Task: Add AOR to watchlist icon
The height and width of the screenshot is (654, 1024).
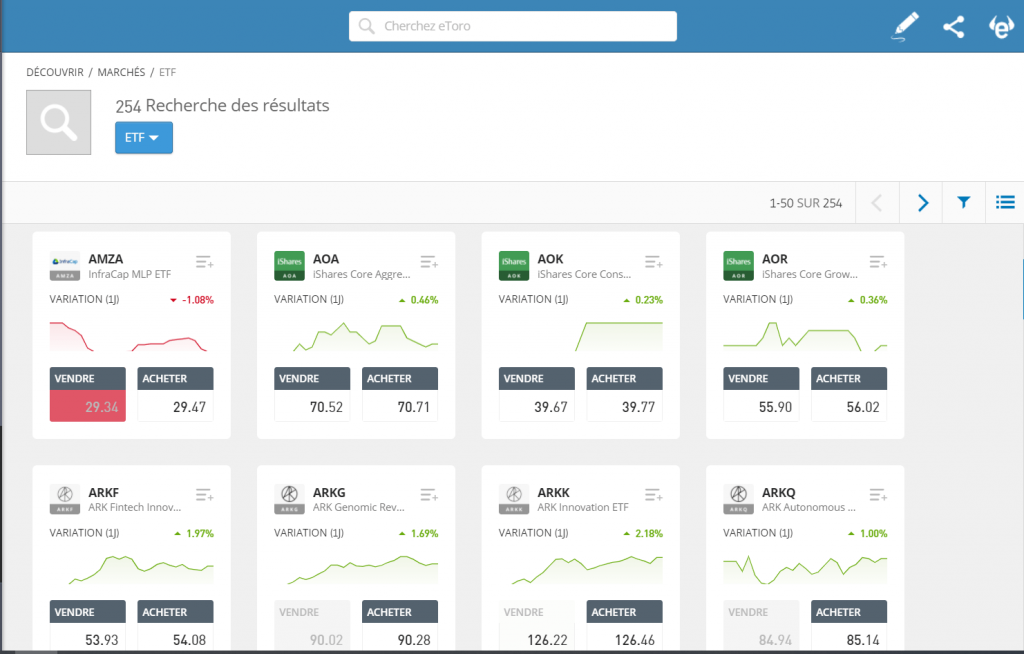Action: tap(878, 262)
